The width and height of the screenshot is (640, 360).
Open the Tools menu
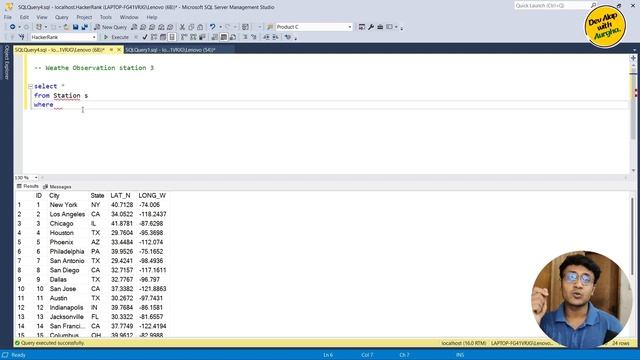[x=106, y=17]
